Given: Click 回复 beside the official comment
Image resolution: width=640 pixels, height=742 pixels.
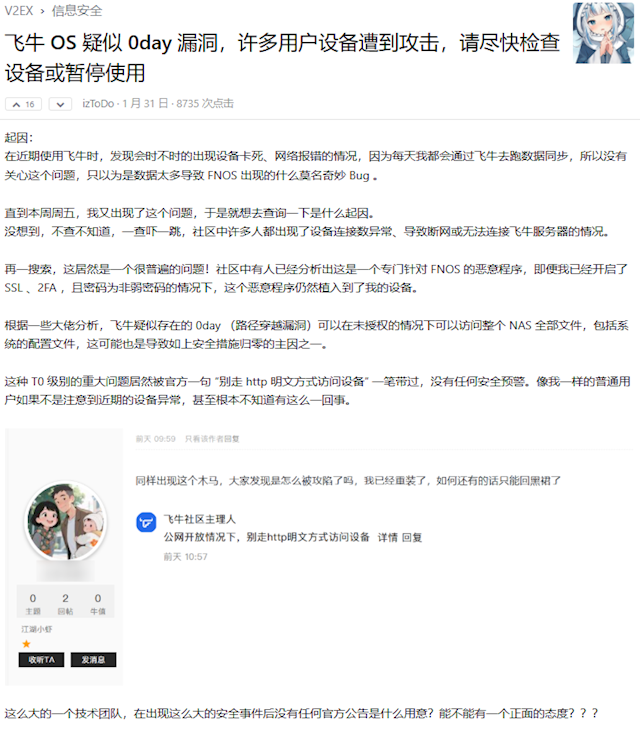Looking at the screenshot, I should [412, 538].
